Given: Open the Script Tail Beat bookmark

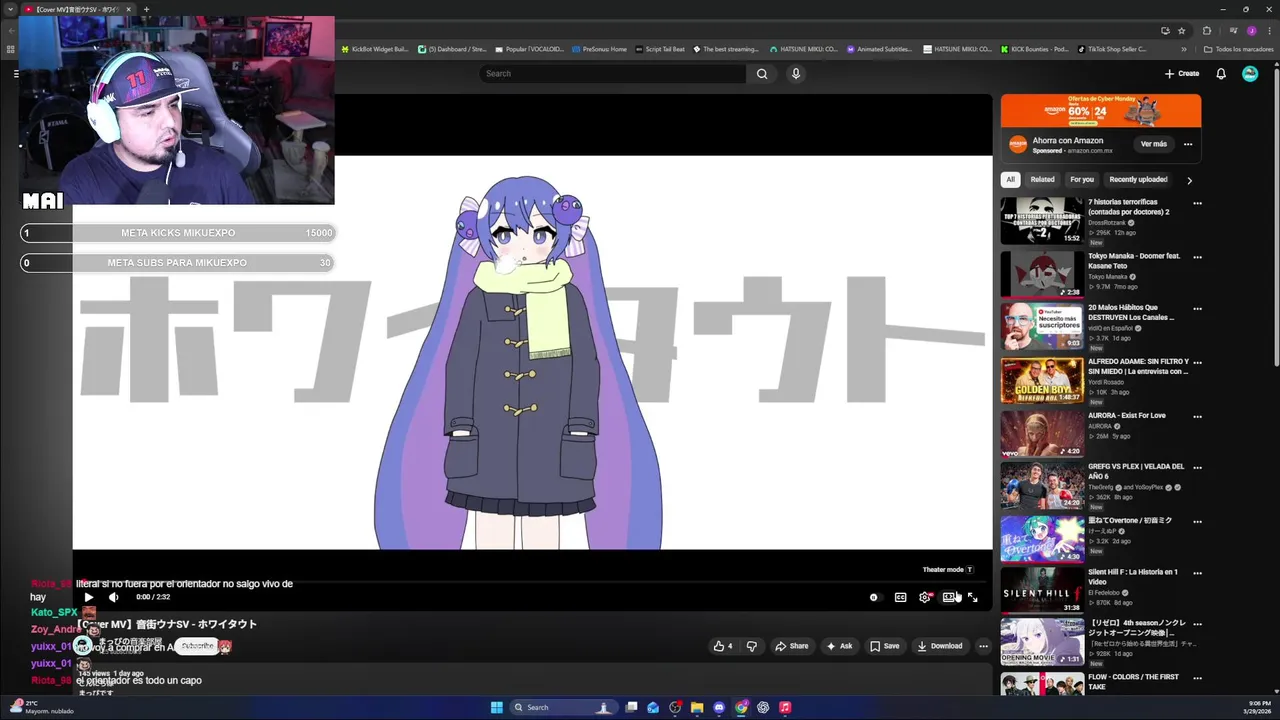Looking at the screenshot, I should tap(660, 49).
